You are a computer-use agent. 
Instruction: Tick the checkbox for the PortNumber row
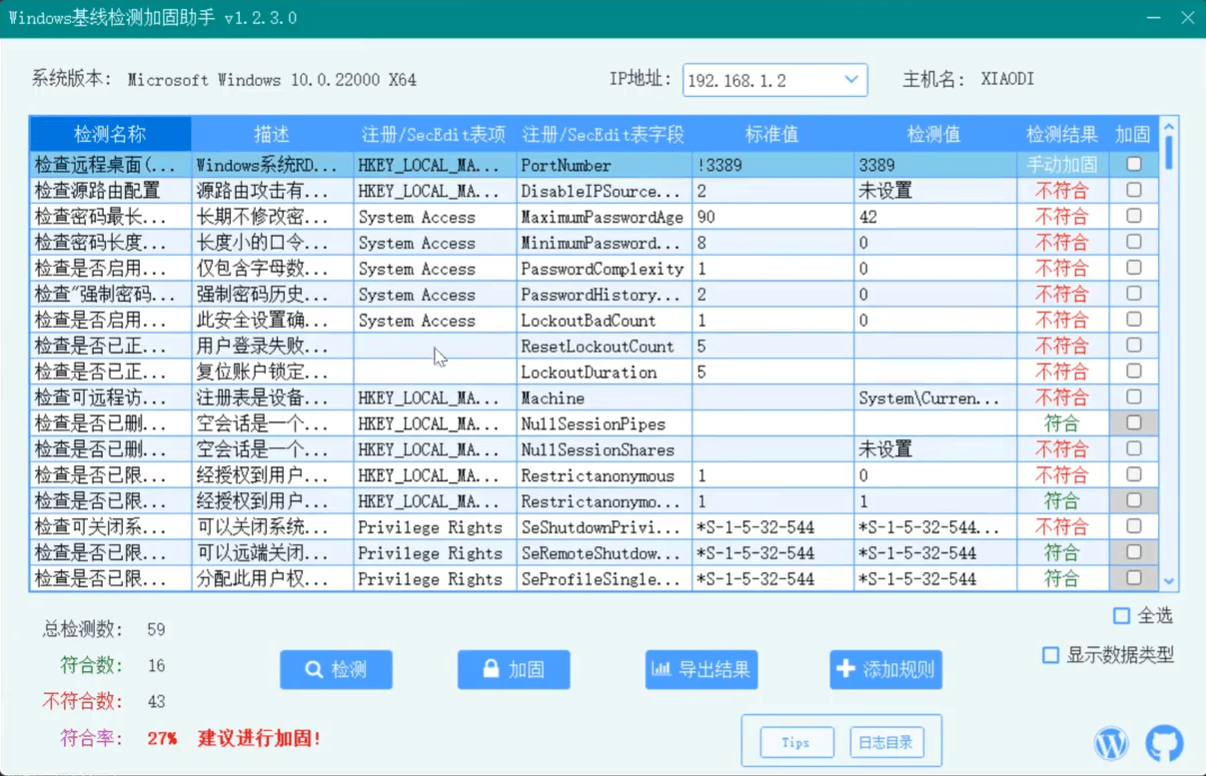click(1134, 164)
